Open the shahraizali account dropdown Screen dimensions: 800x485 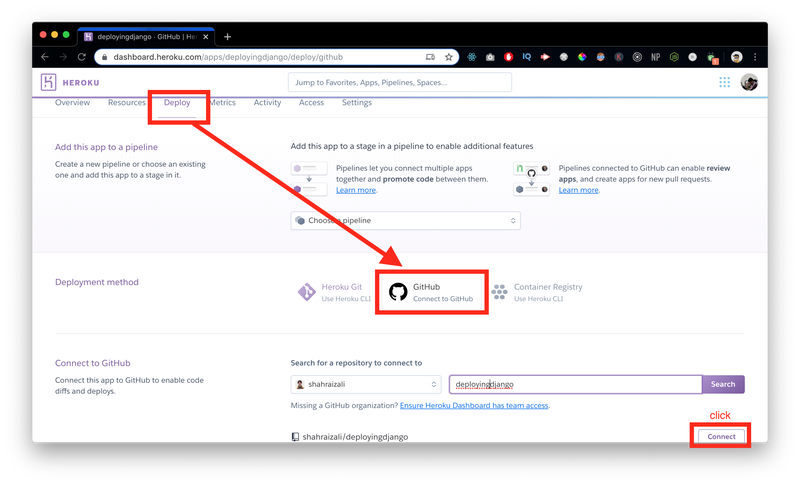[366, 385]
